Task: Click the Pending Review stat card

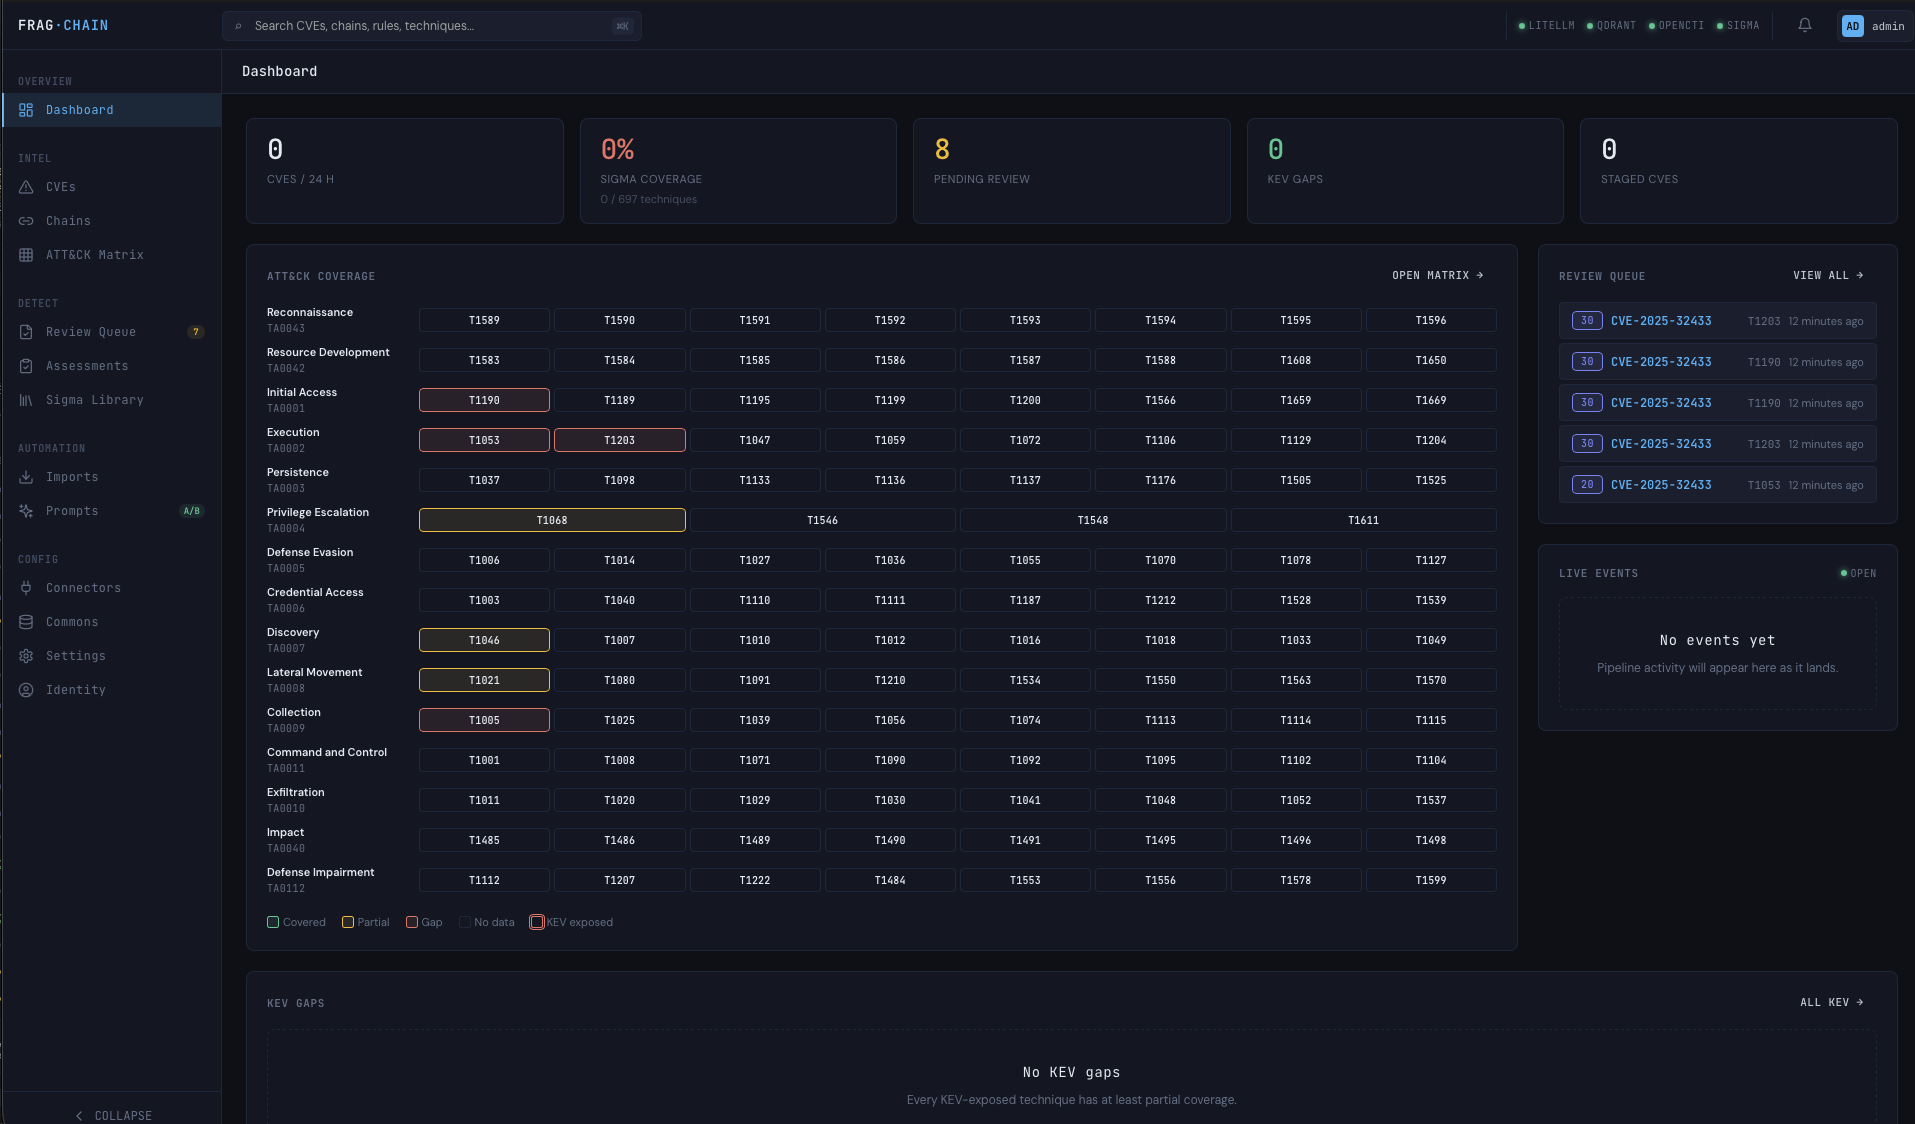Action: (x=1071, y=171)
